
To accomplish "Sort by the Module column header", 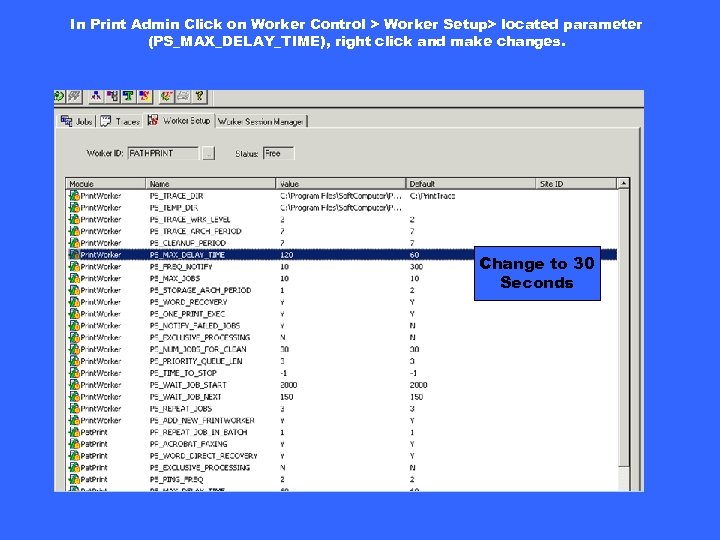I will [106, 184].
